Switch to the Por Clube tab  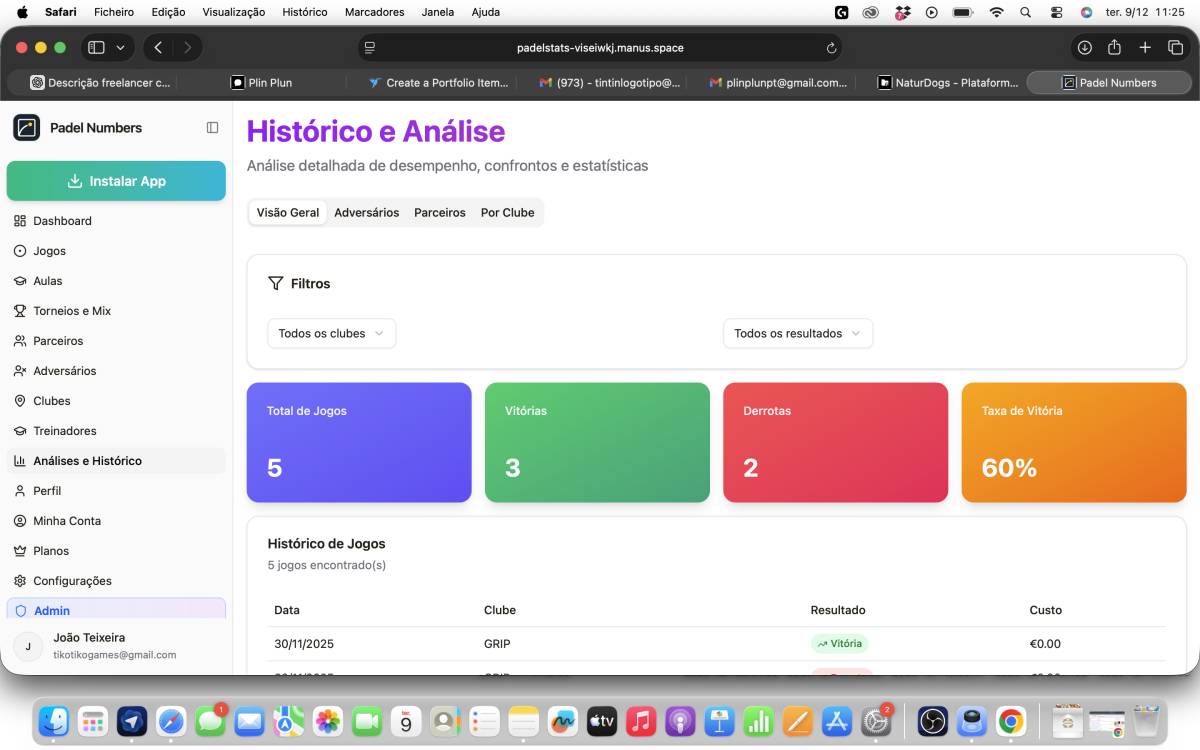[x=508, y=213]
